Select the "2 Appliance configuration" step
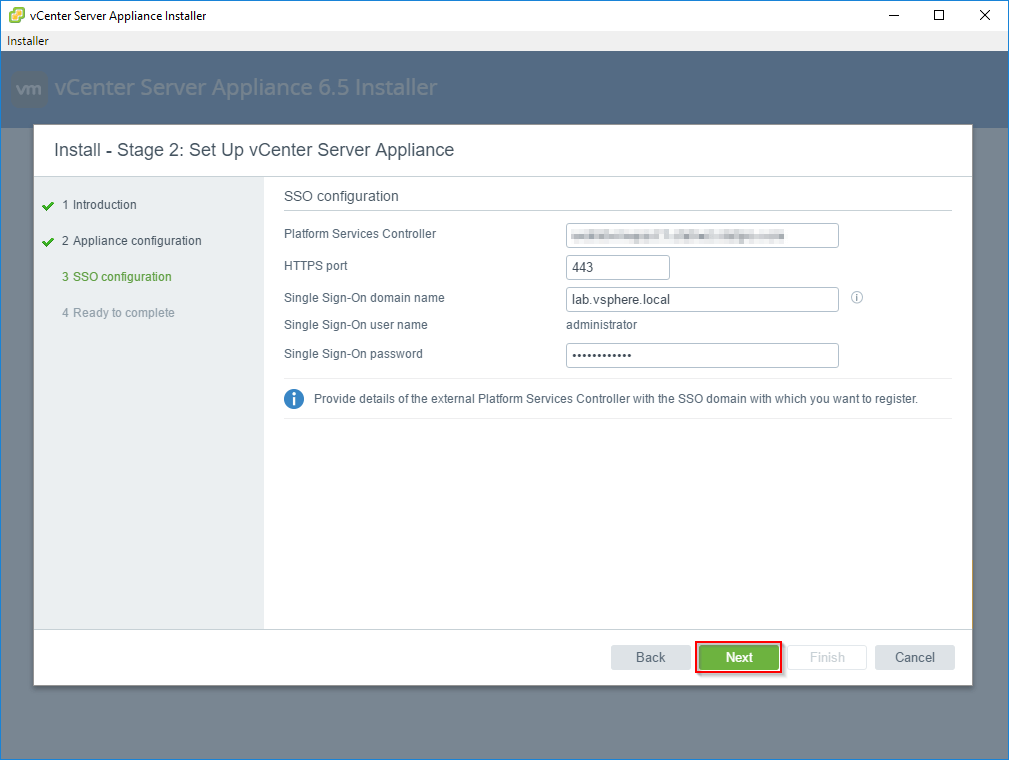Image resolution: width=1009 pixels, height=760 pixels. pos(133,240)
